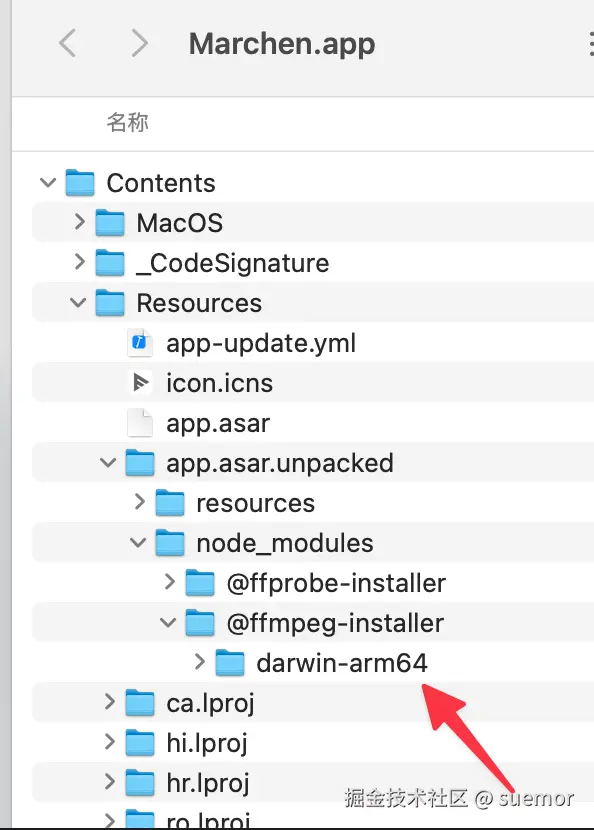Click the darwin-arm64 folder icon
This screenshot has width=594, height=830.
coord(230,663)
